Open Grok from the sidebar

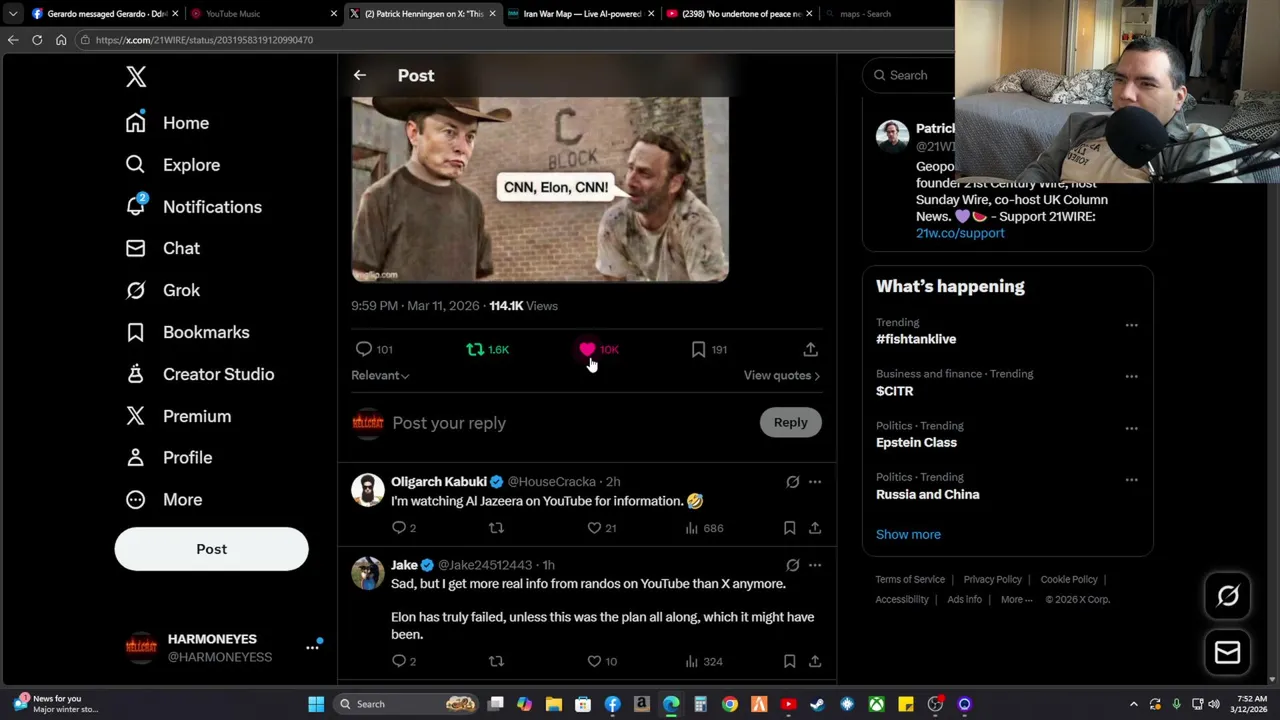(162, 290)
